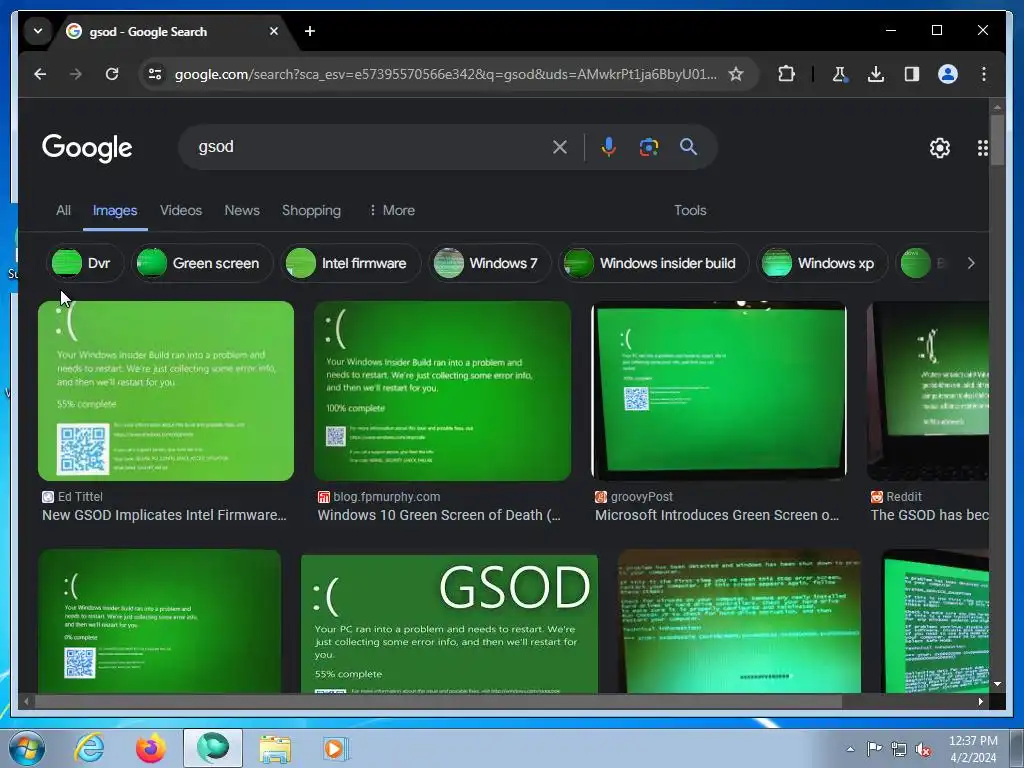Show hidden system tray icons

(850, 749)
